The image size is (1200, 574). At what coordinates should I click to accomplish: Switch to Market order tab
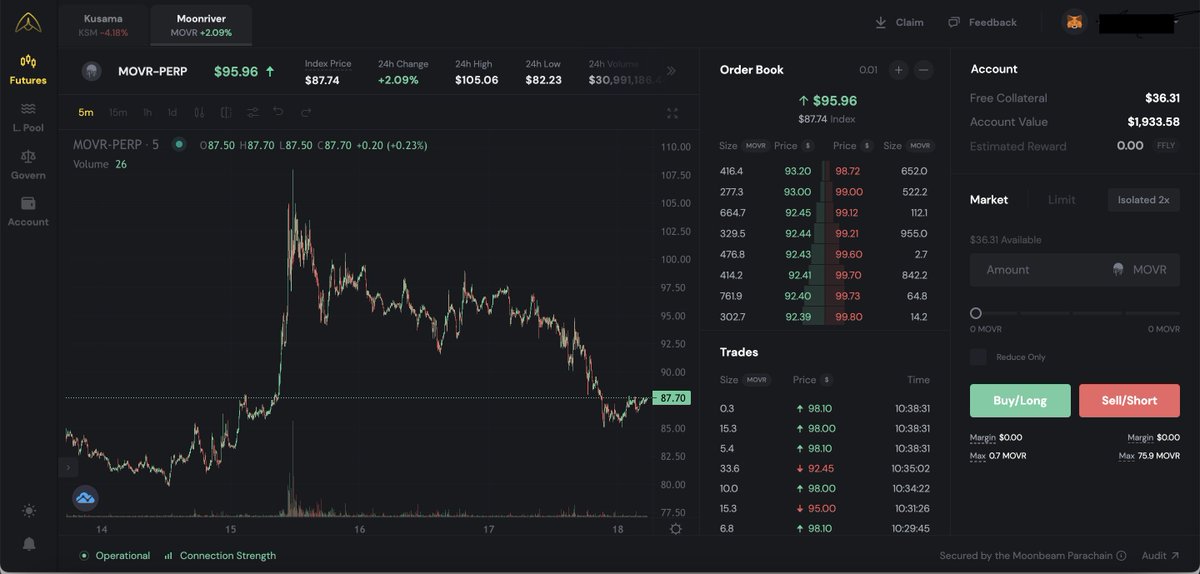(x=989, y=200)
